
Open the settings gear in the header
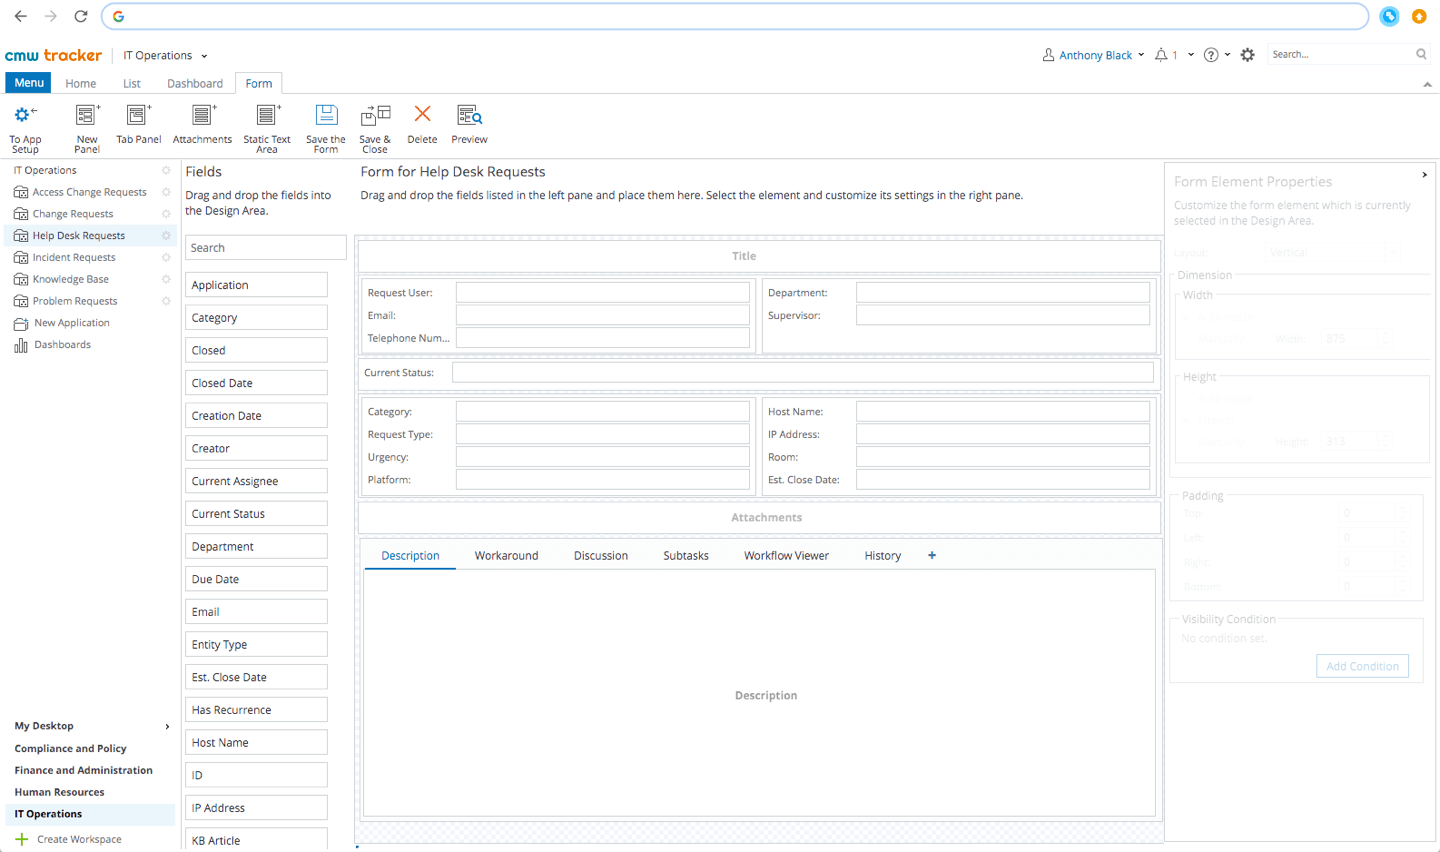(x=1247, y=55)
